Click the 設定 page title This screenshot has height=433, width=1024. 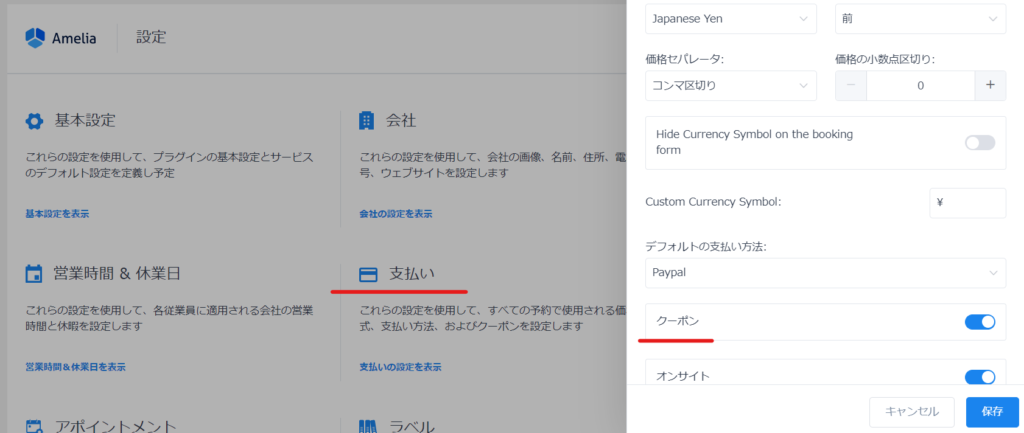coord(152,37)
